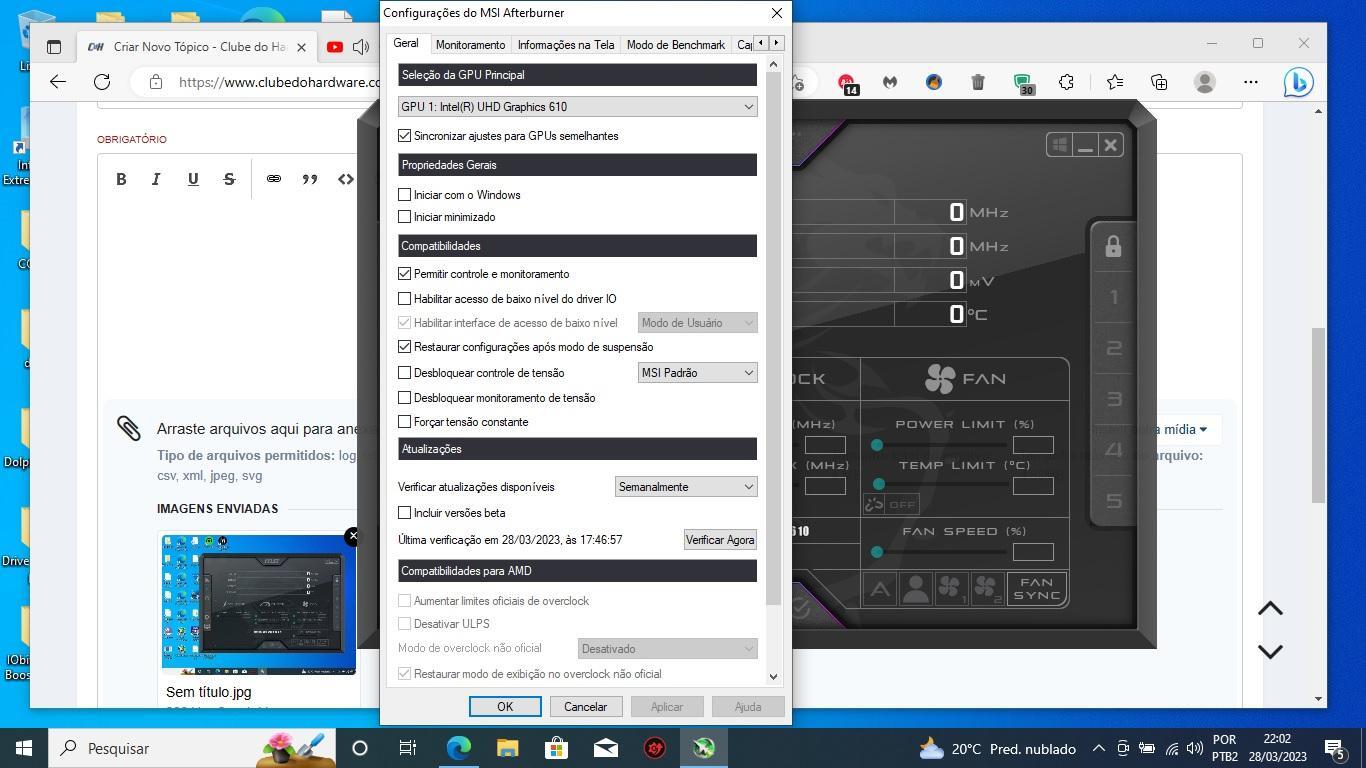The image size is (1366, 768).
Task: Open Edge extensions puzzle icon
Action: pos(1066,82)
